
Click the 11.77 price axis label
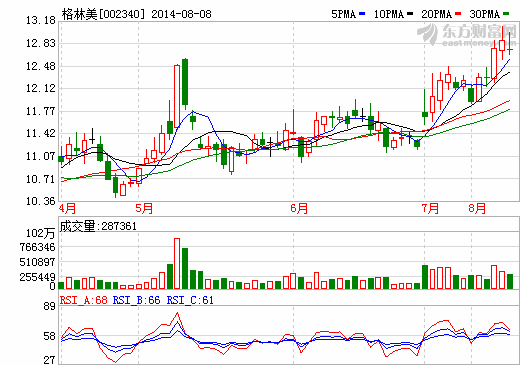(41, 111)
